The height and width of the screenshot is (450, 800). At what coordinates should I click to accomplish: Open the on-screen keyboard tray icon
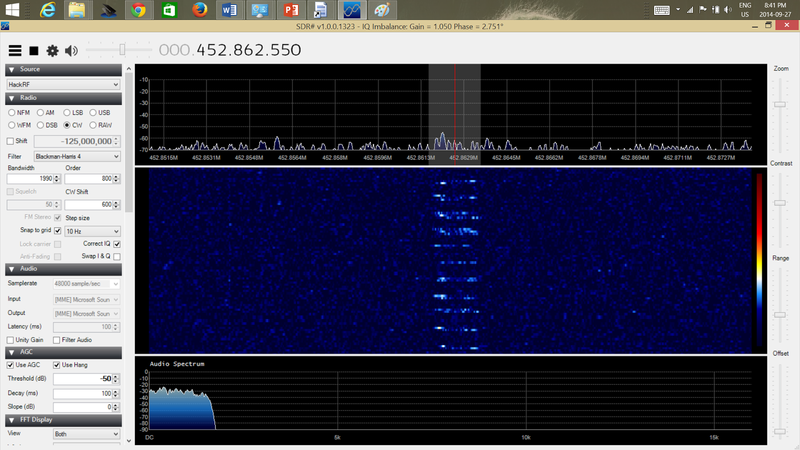[662, 10]
